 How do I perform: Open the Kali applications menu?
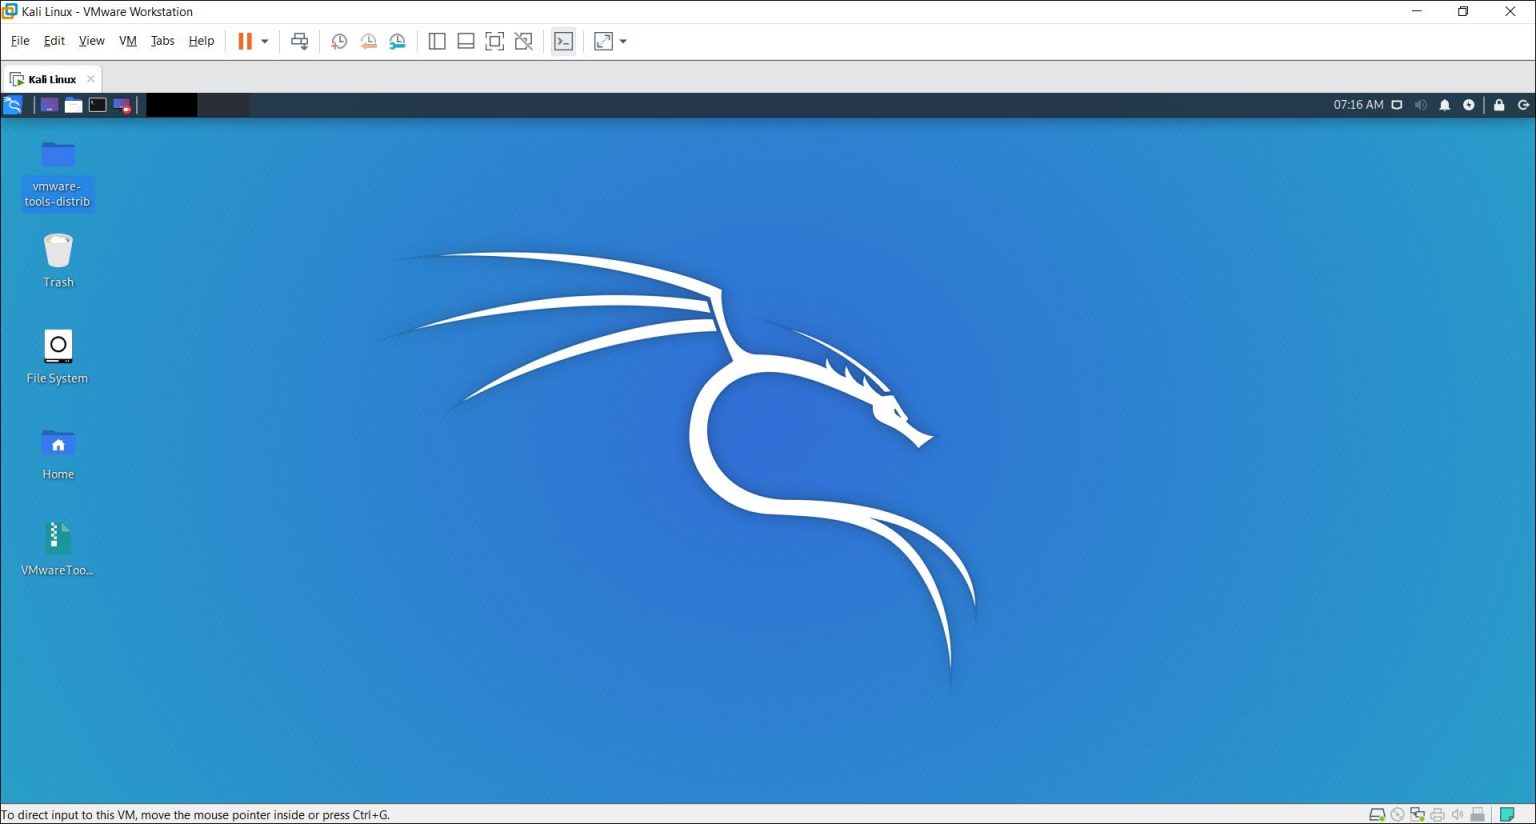tap(13, 105)
